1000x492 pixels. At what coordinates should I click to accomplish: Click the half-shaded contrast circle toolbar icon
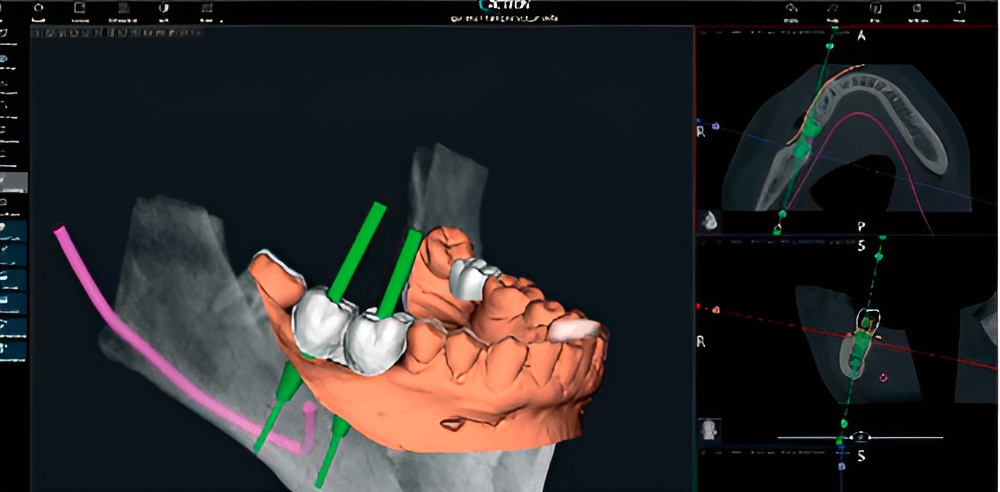click(x=165, y=8)
